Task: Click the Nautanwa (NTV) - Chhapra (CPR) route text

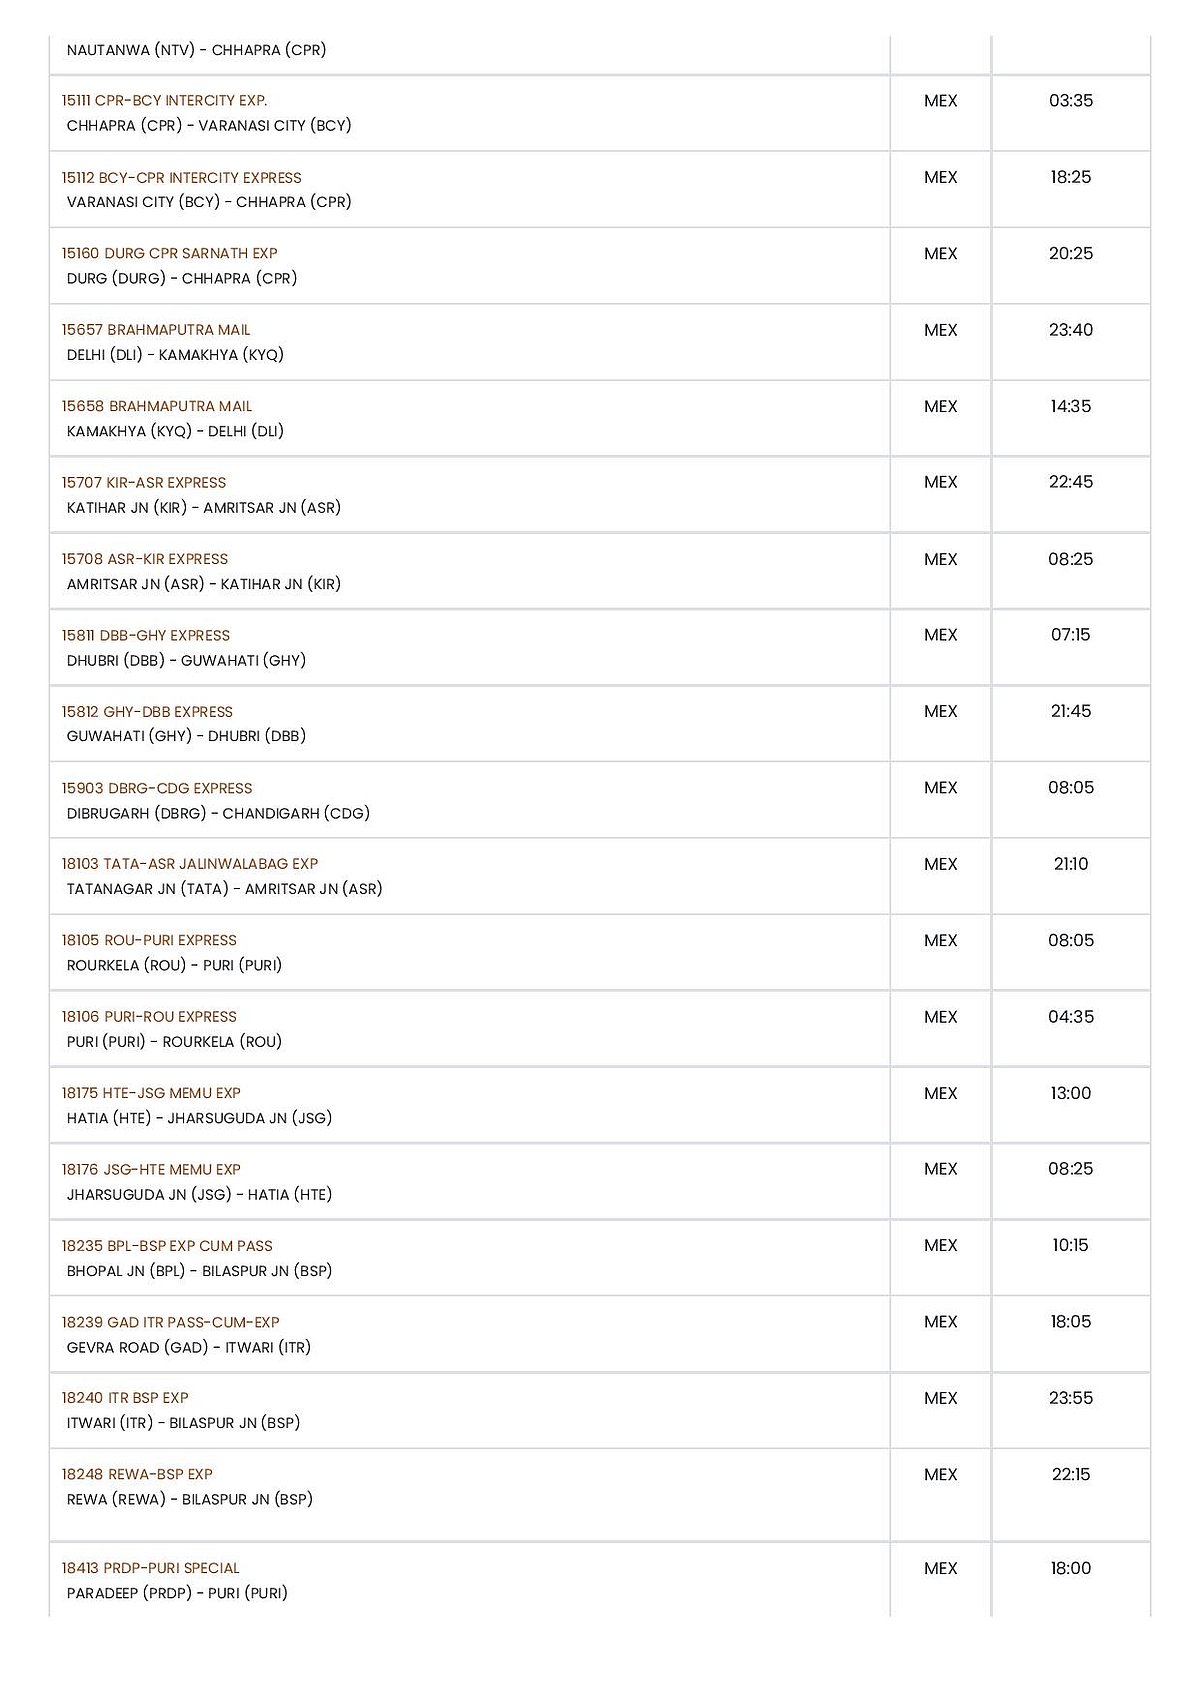Action: [x=197, y=50]
